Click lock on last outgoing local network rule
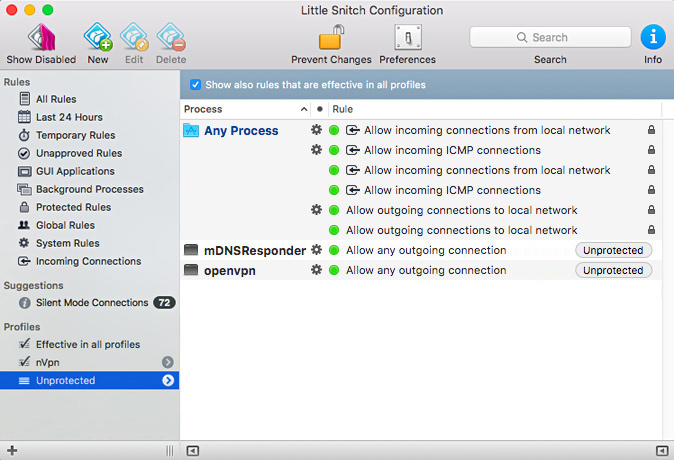Screen dimensions: 674x460 click(x=652, y=230)
